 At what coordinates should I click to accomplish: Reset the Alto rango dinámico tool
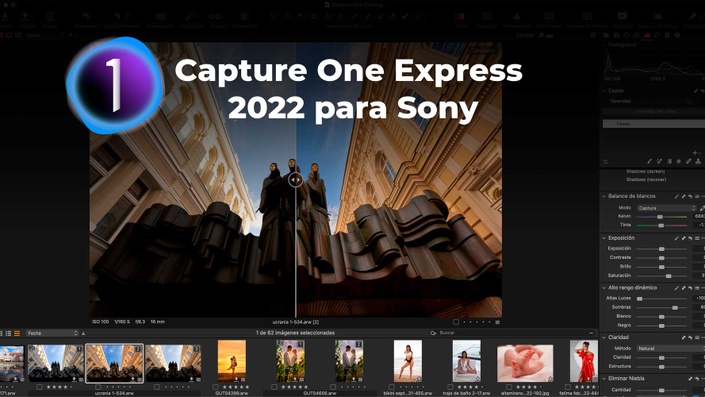point(690,288)
